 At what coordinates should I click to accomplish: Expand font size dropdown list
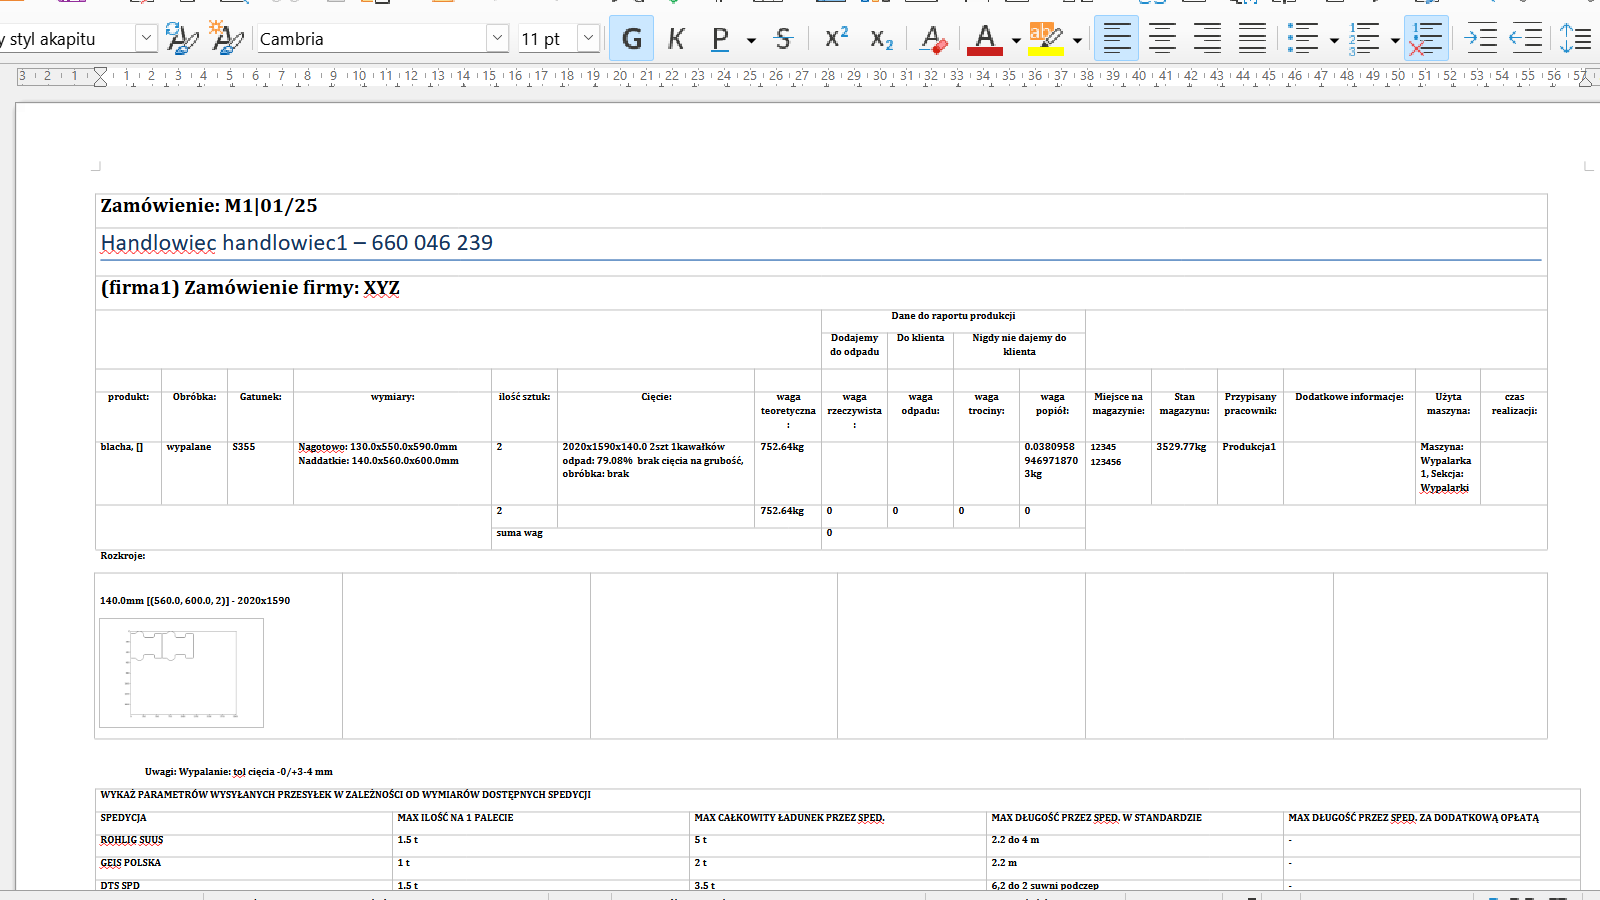tap(589, 39)
